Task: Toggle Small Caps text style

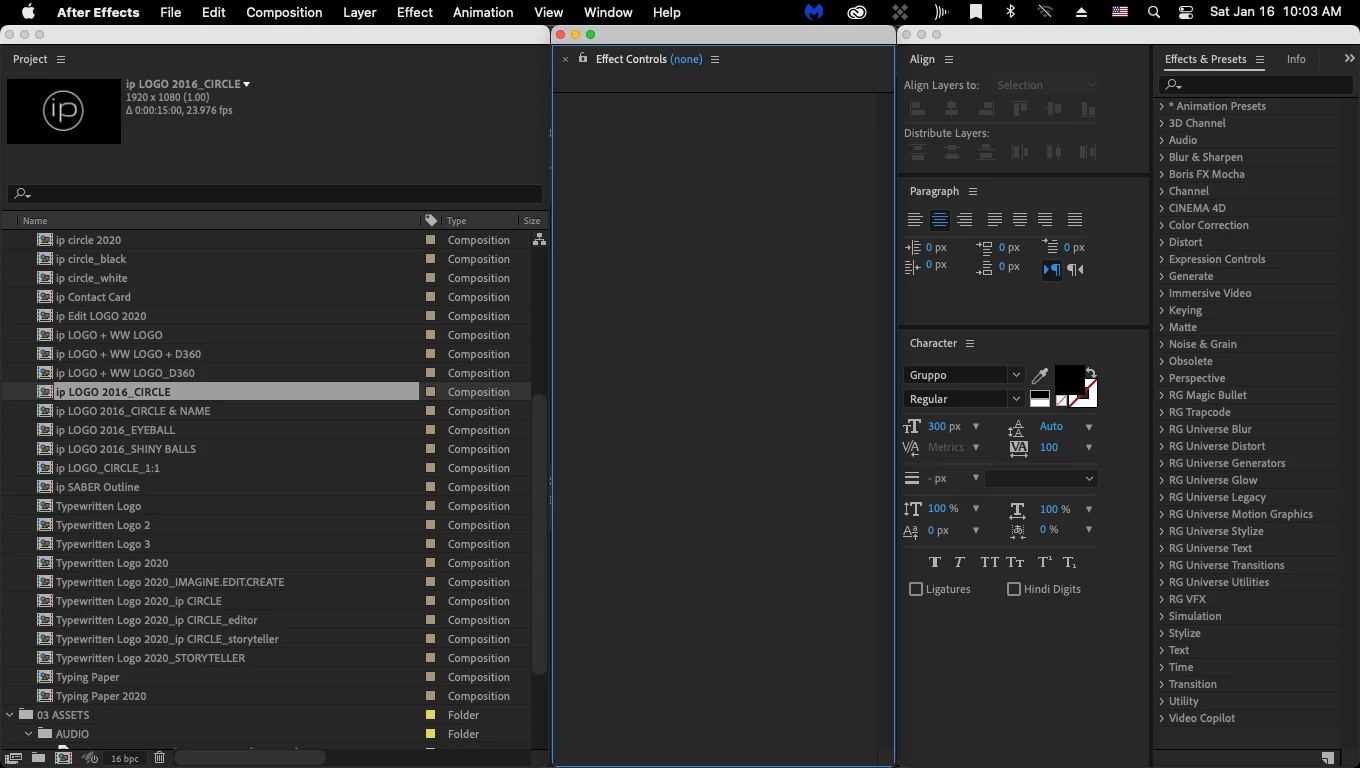Action: tap(1015, 562)
